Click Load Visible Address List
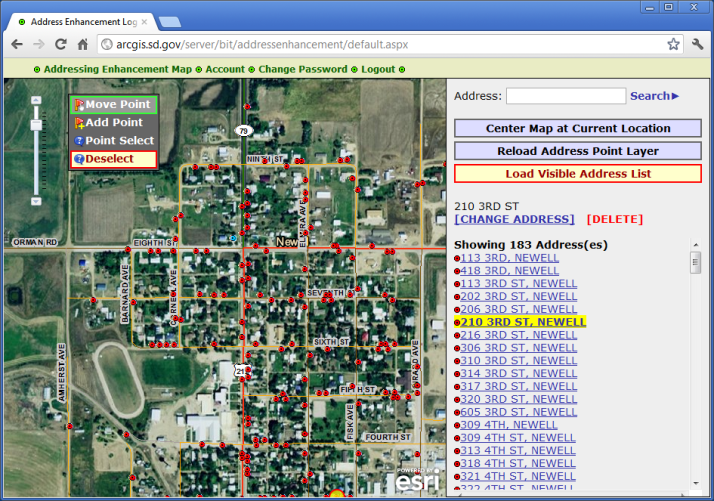The width and height of the screenshot is (714, 501). coord(578,174)
